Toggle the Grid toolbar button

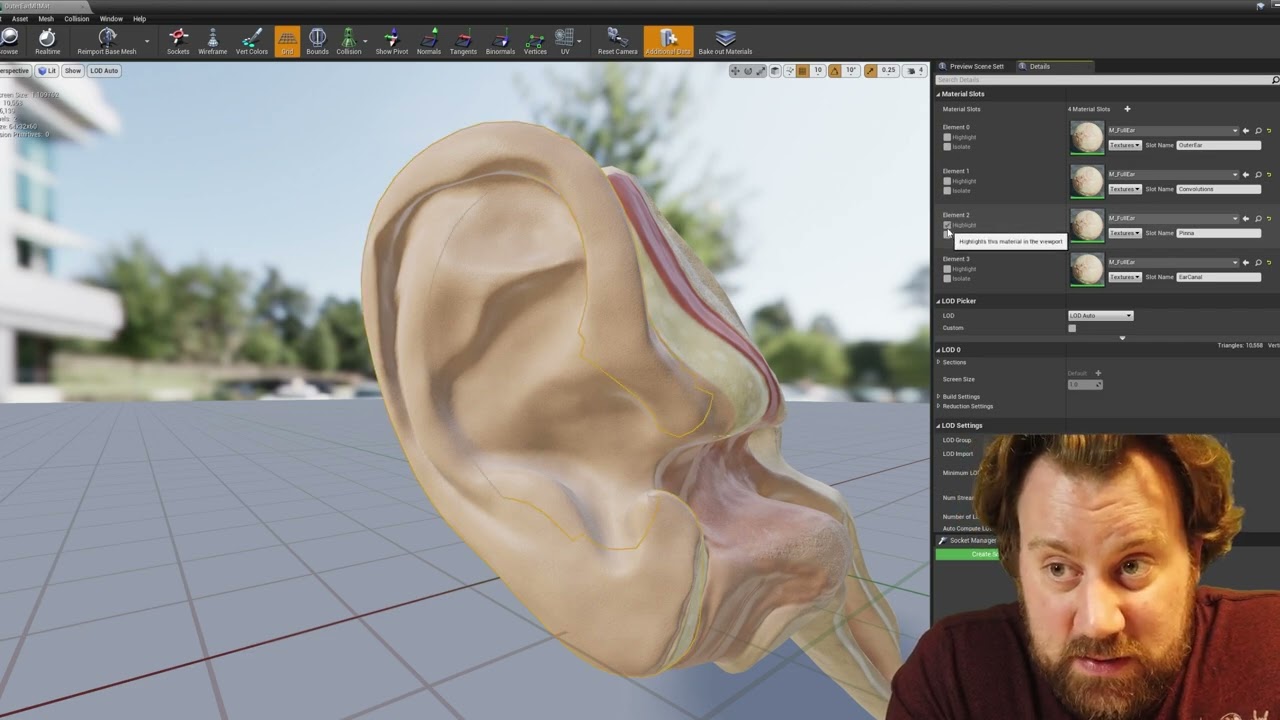(x=287, y=39)
